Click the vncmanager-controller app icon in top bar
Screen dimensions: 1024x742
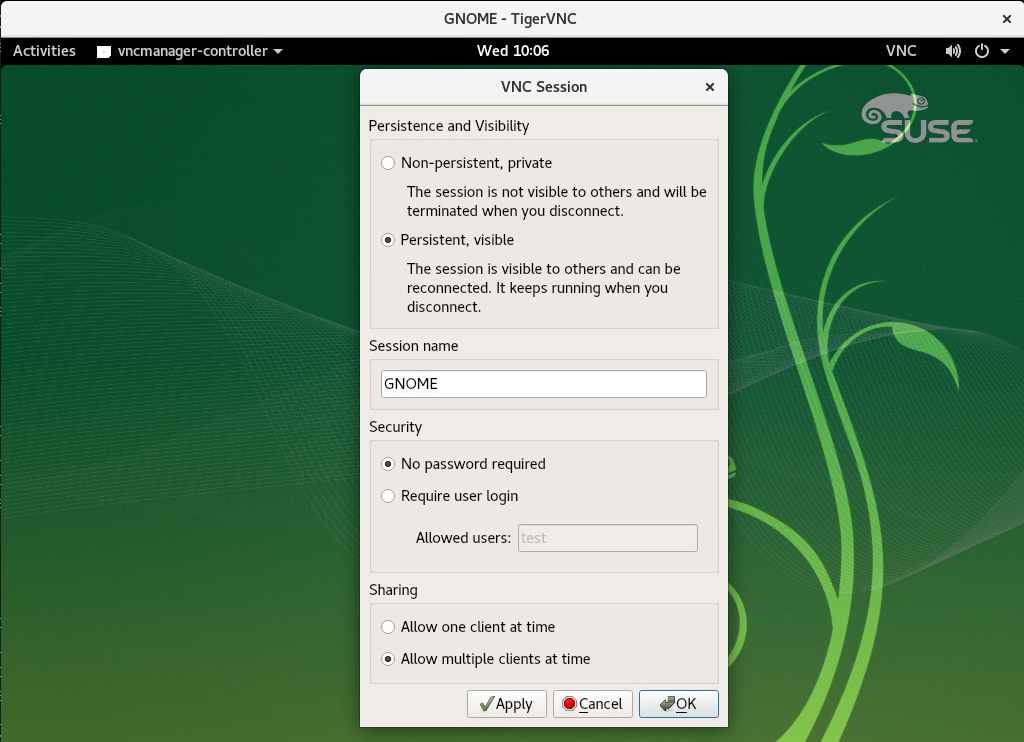[x=104, y=51]
